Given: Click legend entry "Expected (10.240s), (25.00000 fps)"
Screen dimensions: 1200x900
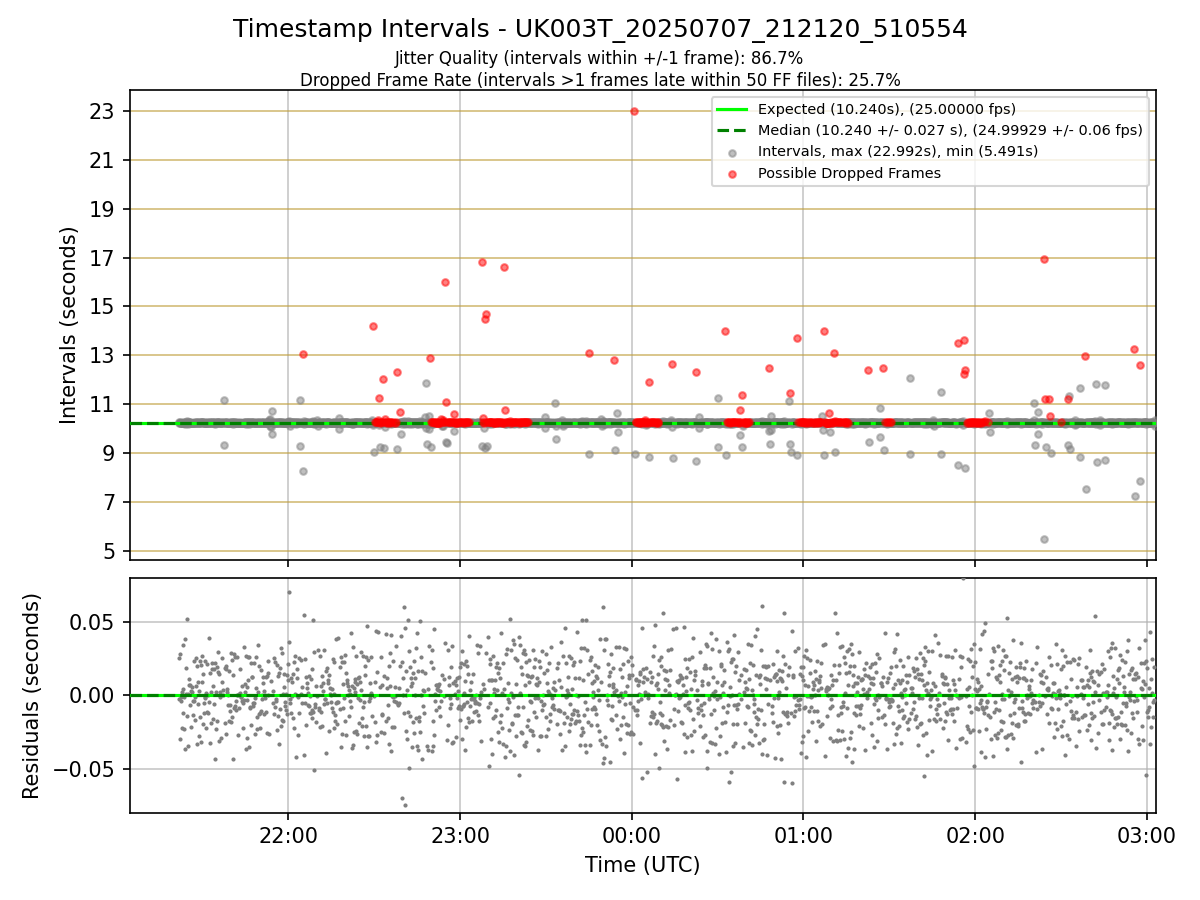Looking at the screenshot, I should [887, 109].
